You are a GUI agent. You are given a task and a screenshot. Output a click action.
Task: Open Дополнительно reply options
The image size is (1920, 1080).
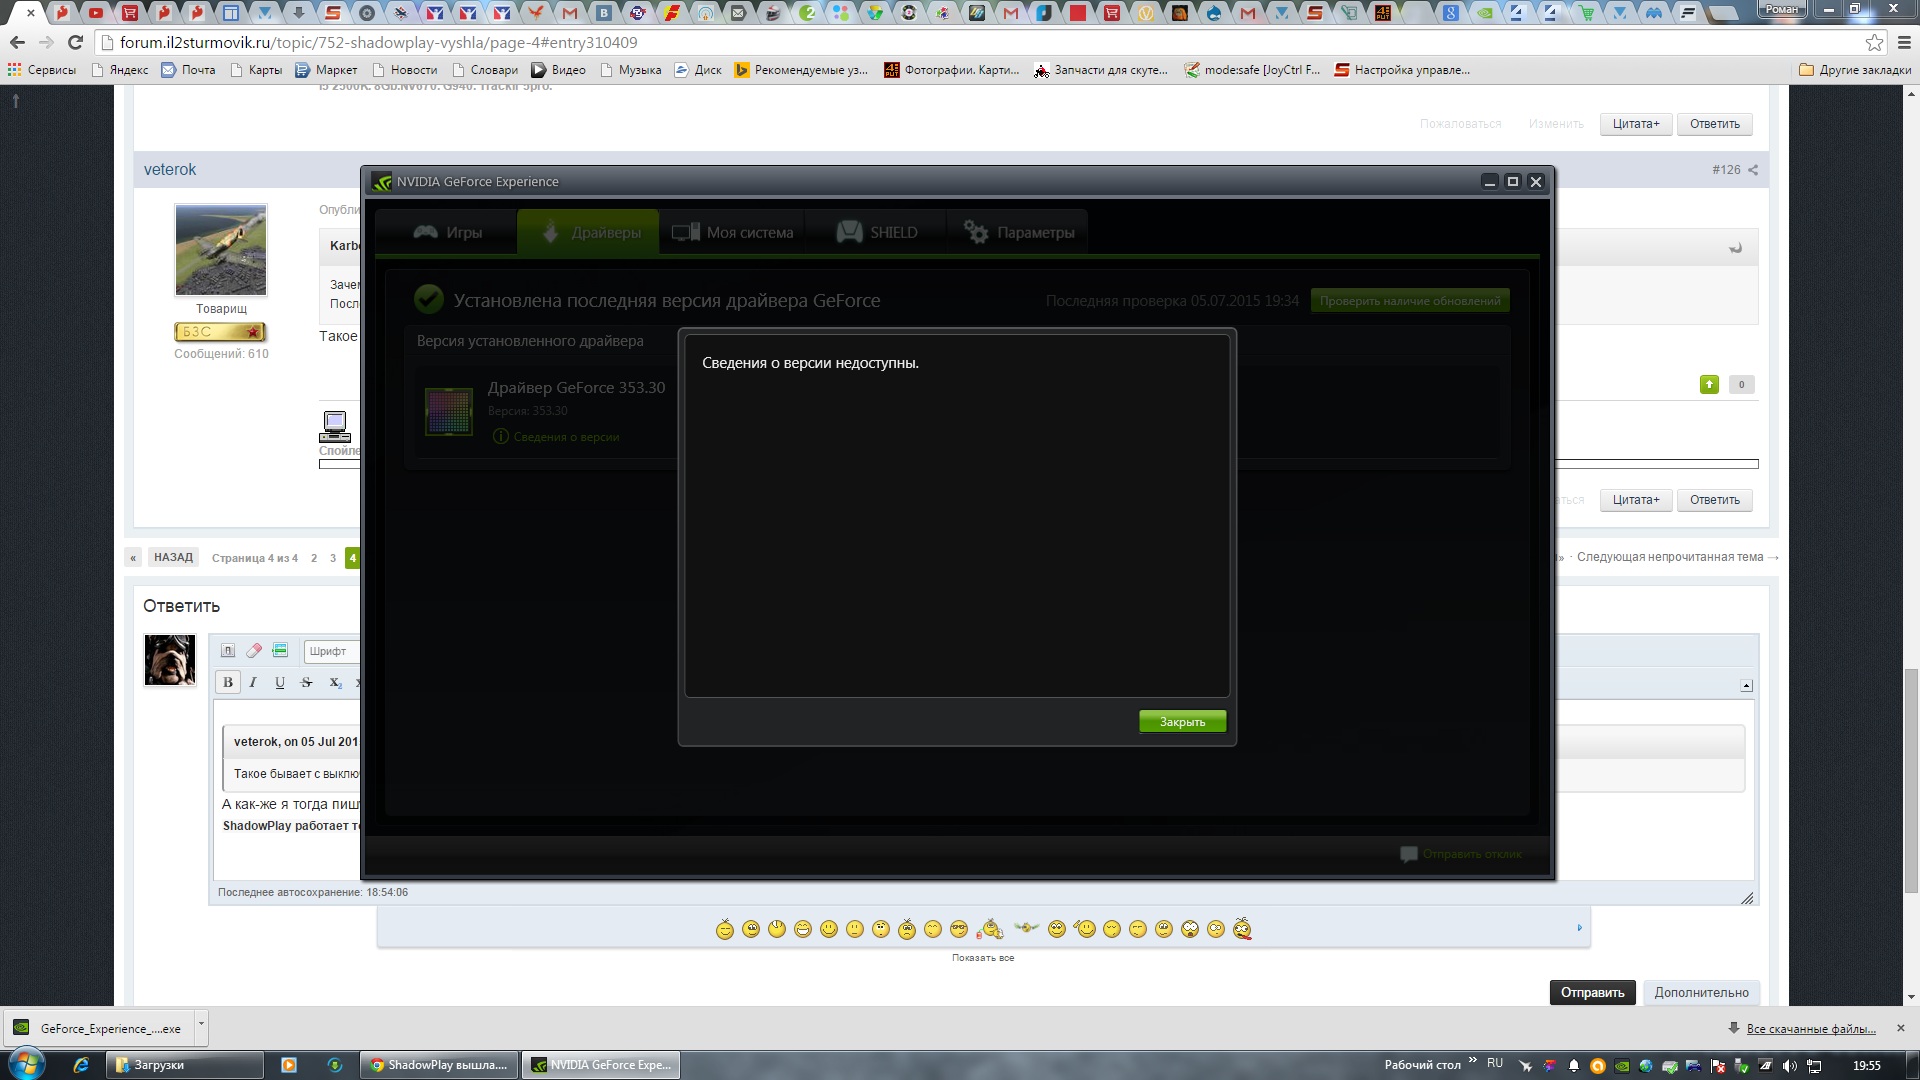pos(1701,992)
